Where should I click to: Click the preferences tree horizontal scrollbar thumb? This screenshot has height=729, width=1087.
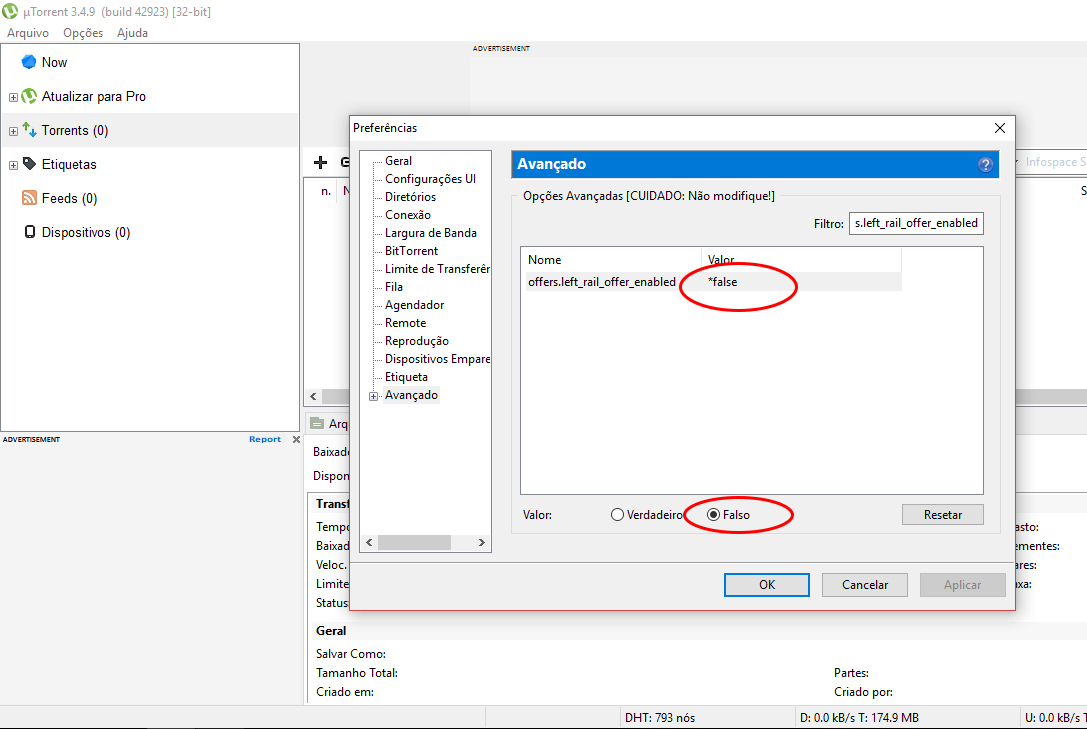(x=415, y=543)
